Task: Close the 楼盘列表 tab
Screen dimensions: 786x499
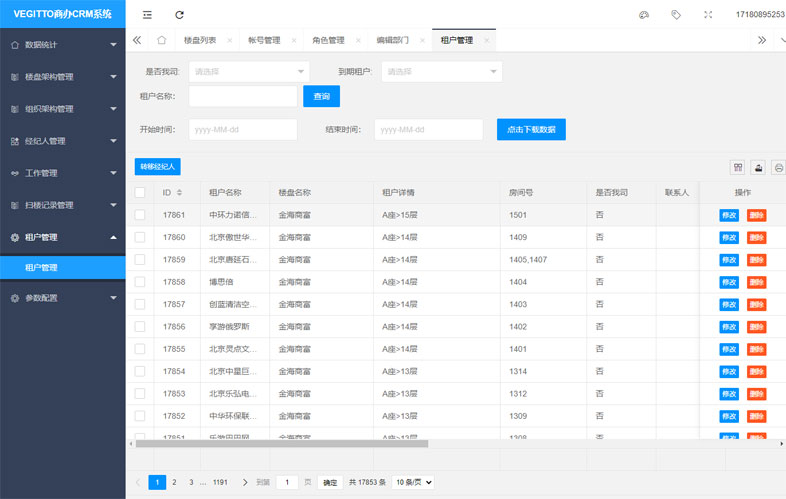Action: click(230, 41)
